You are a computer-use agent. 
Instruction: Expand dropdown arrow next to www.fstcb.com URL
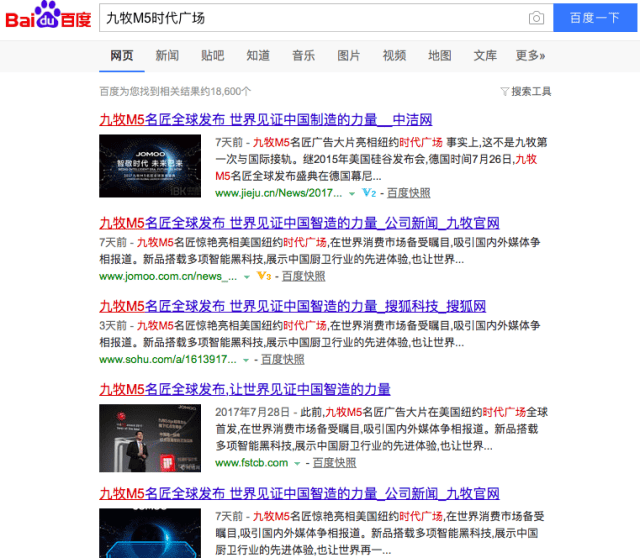coord(297,463)
